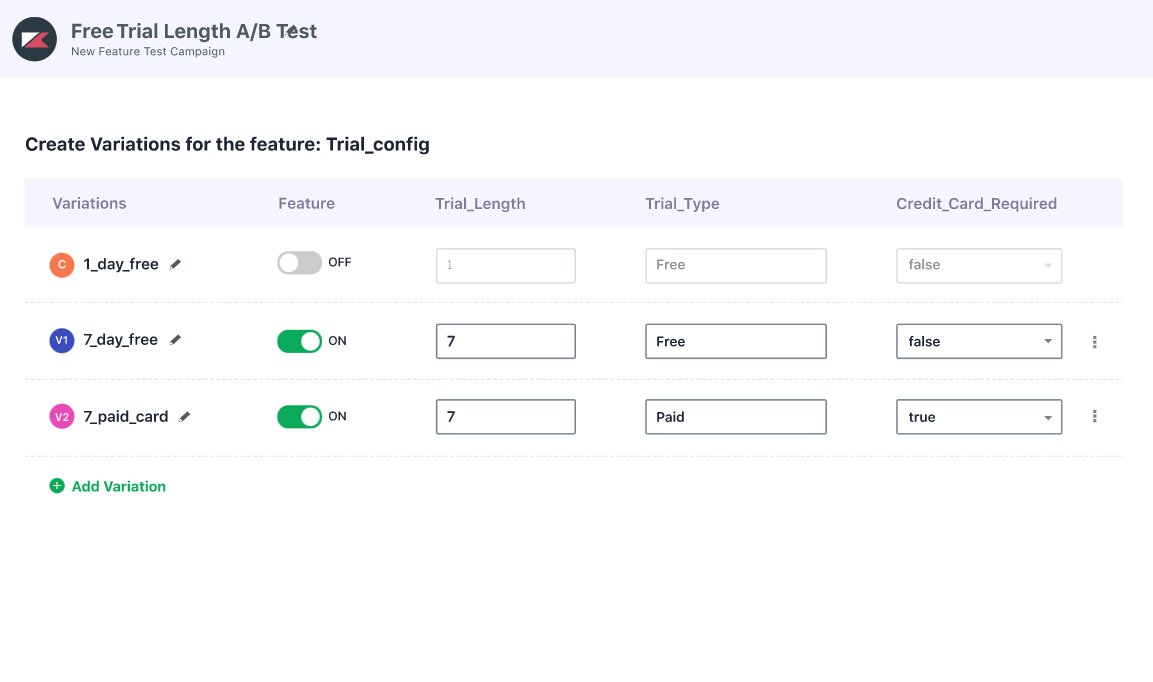Image resolution: width=1153 pixels, height=682 pixels.
Task: Click the orange C control badge
Action: tap(62, 265)
